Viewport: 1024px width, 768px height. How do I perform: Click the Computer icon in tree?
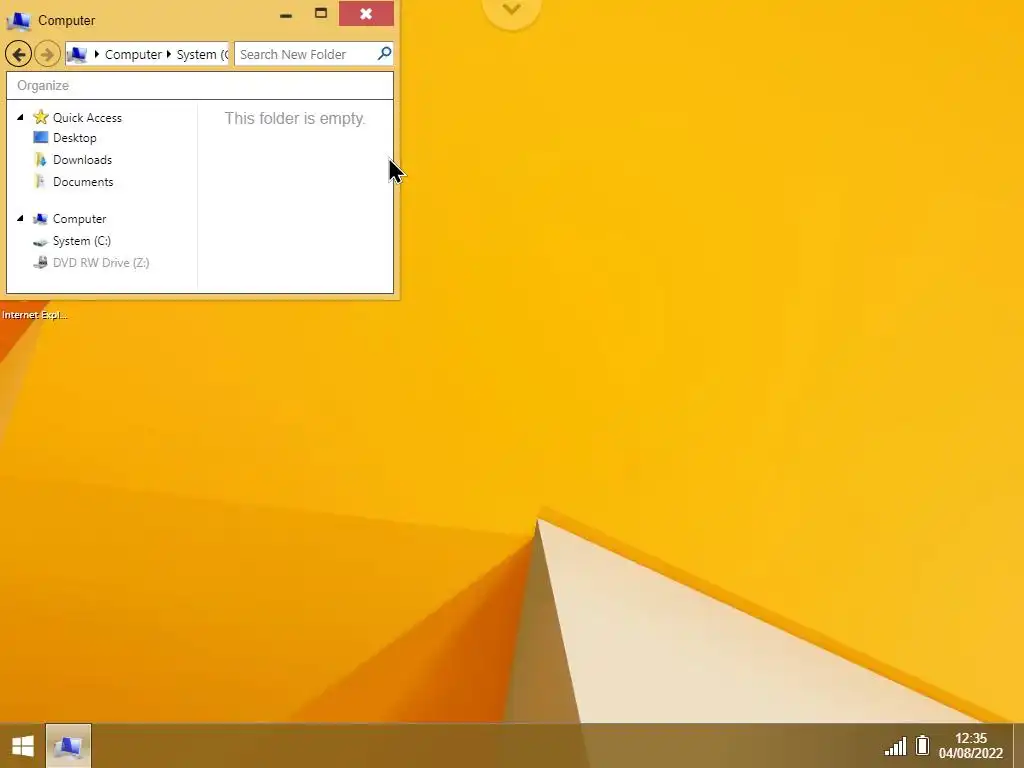40,218
